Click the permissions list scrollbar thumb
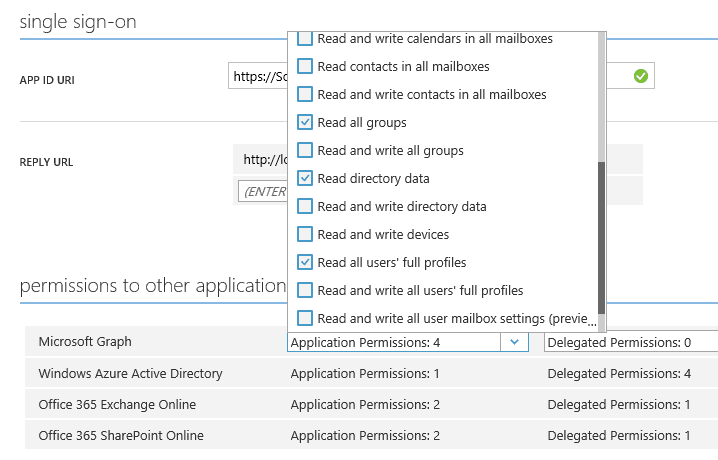 (x=602, y=238)
